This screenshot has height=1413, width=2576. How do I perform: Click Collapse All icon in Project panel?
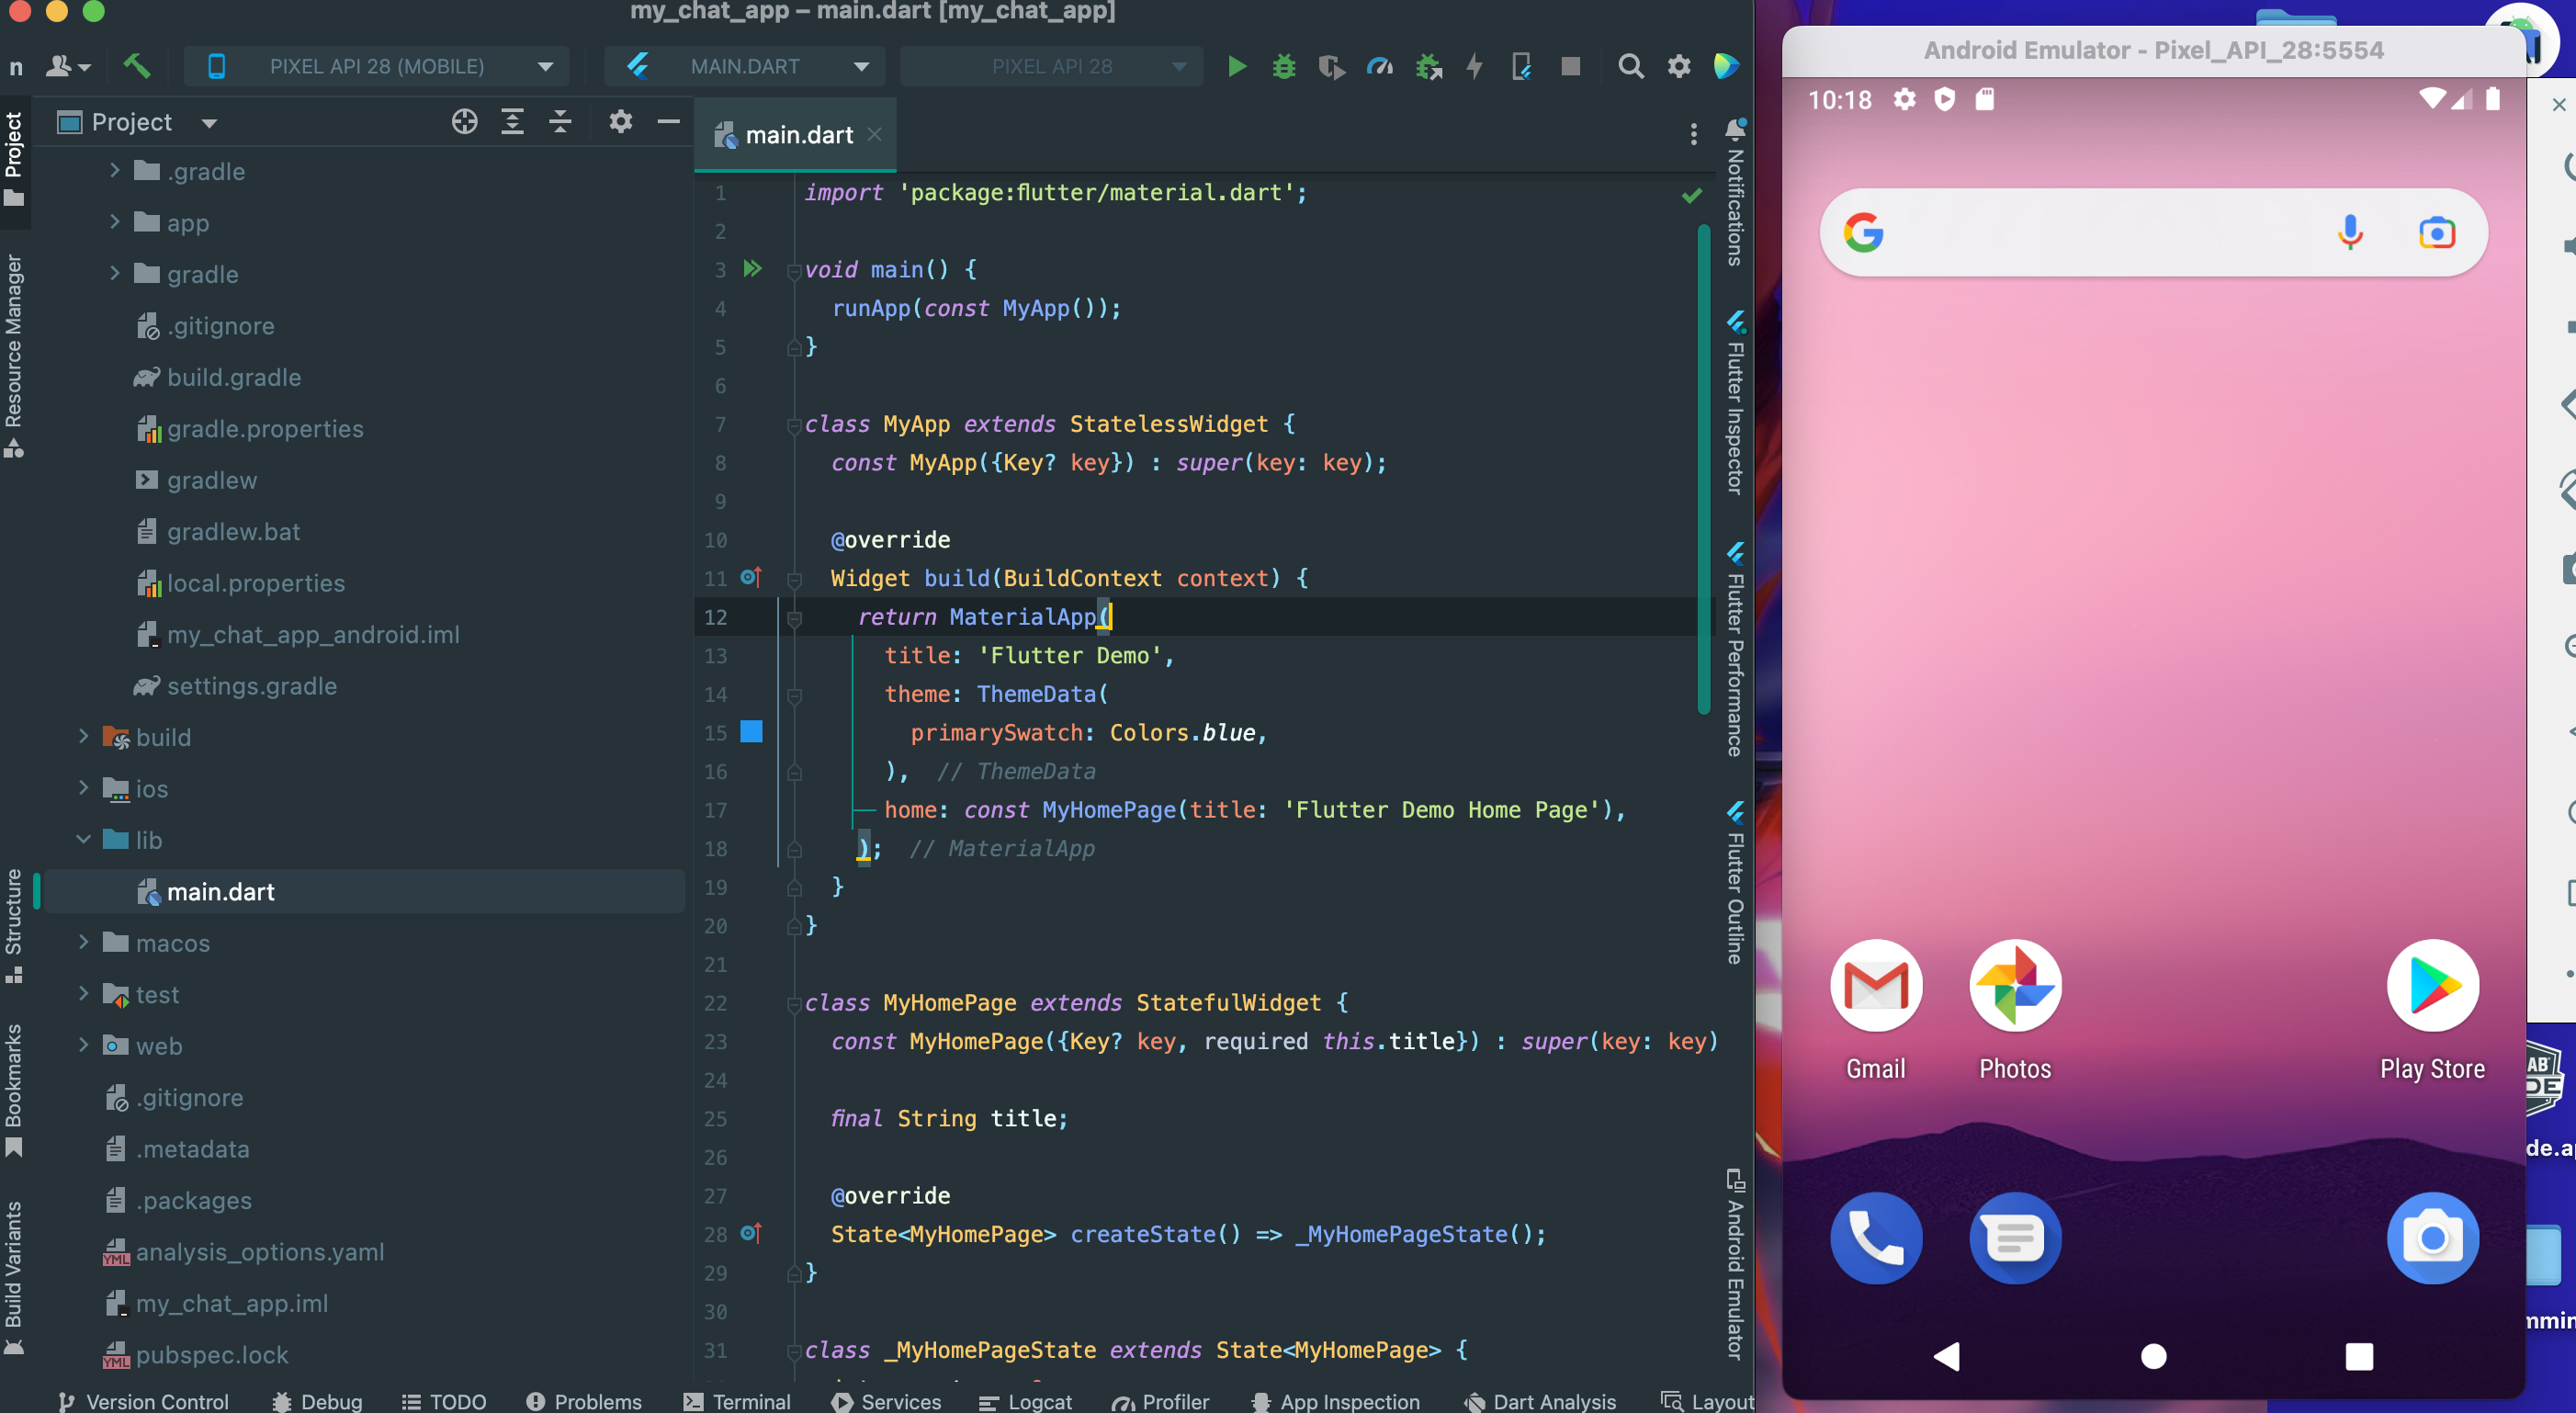(x=560, y=122)
